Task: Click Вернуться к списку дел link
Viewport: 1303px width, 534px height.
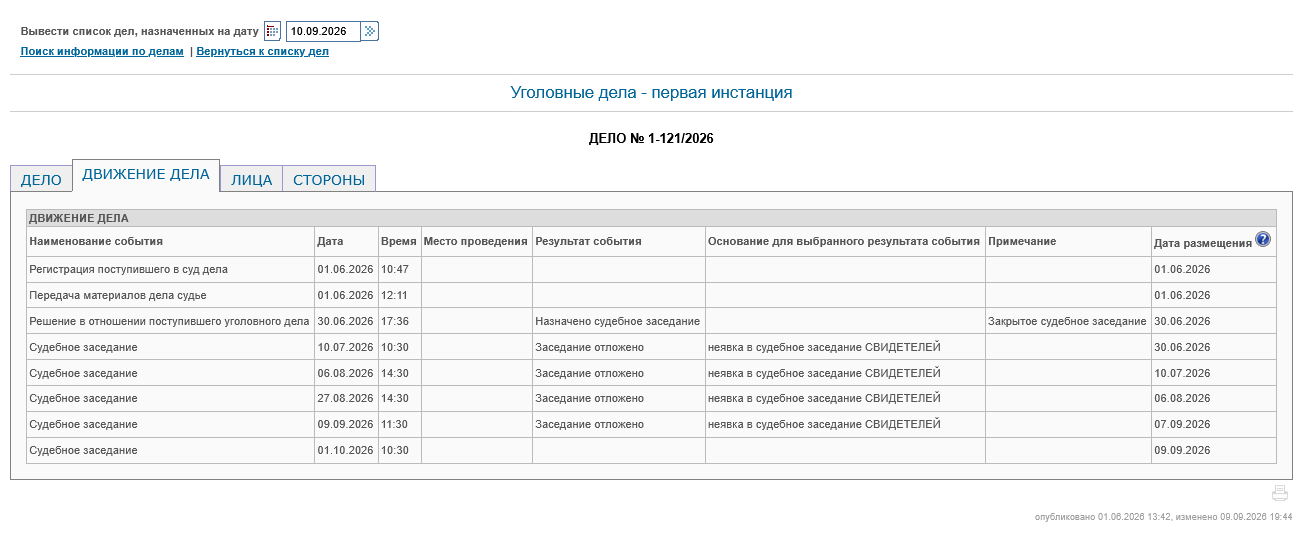Action: tap(262, 51)
